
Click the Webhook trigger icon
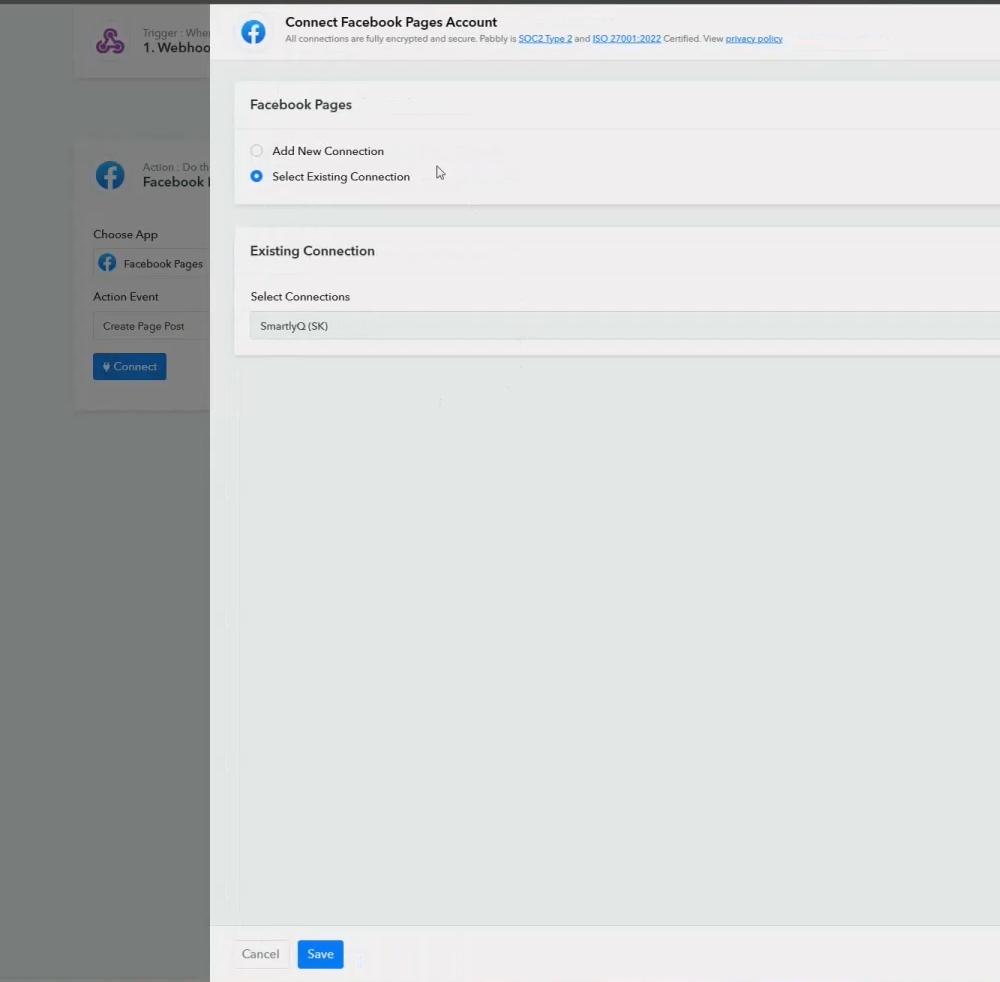click(x=110, y=41)
